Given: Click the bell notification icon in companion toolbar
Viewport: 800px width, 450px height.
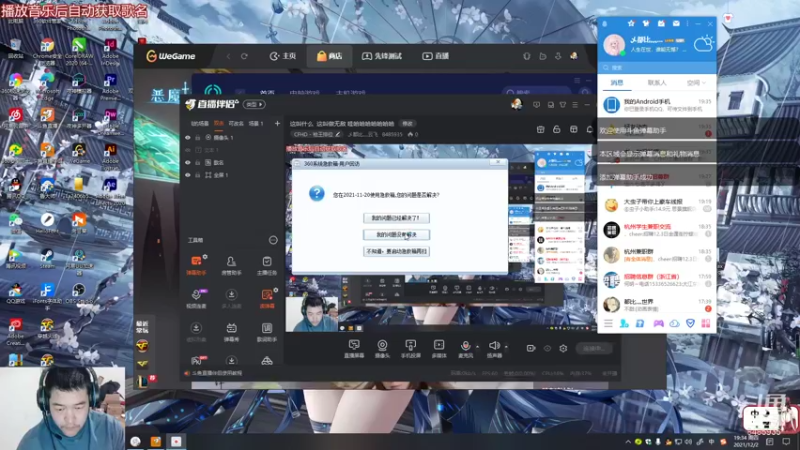Looking at the screenshot, I should click(590, 130).
